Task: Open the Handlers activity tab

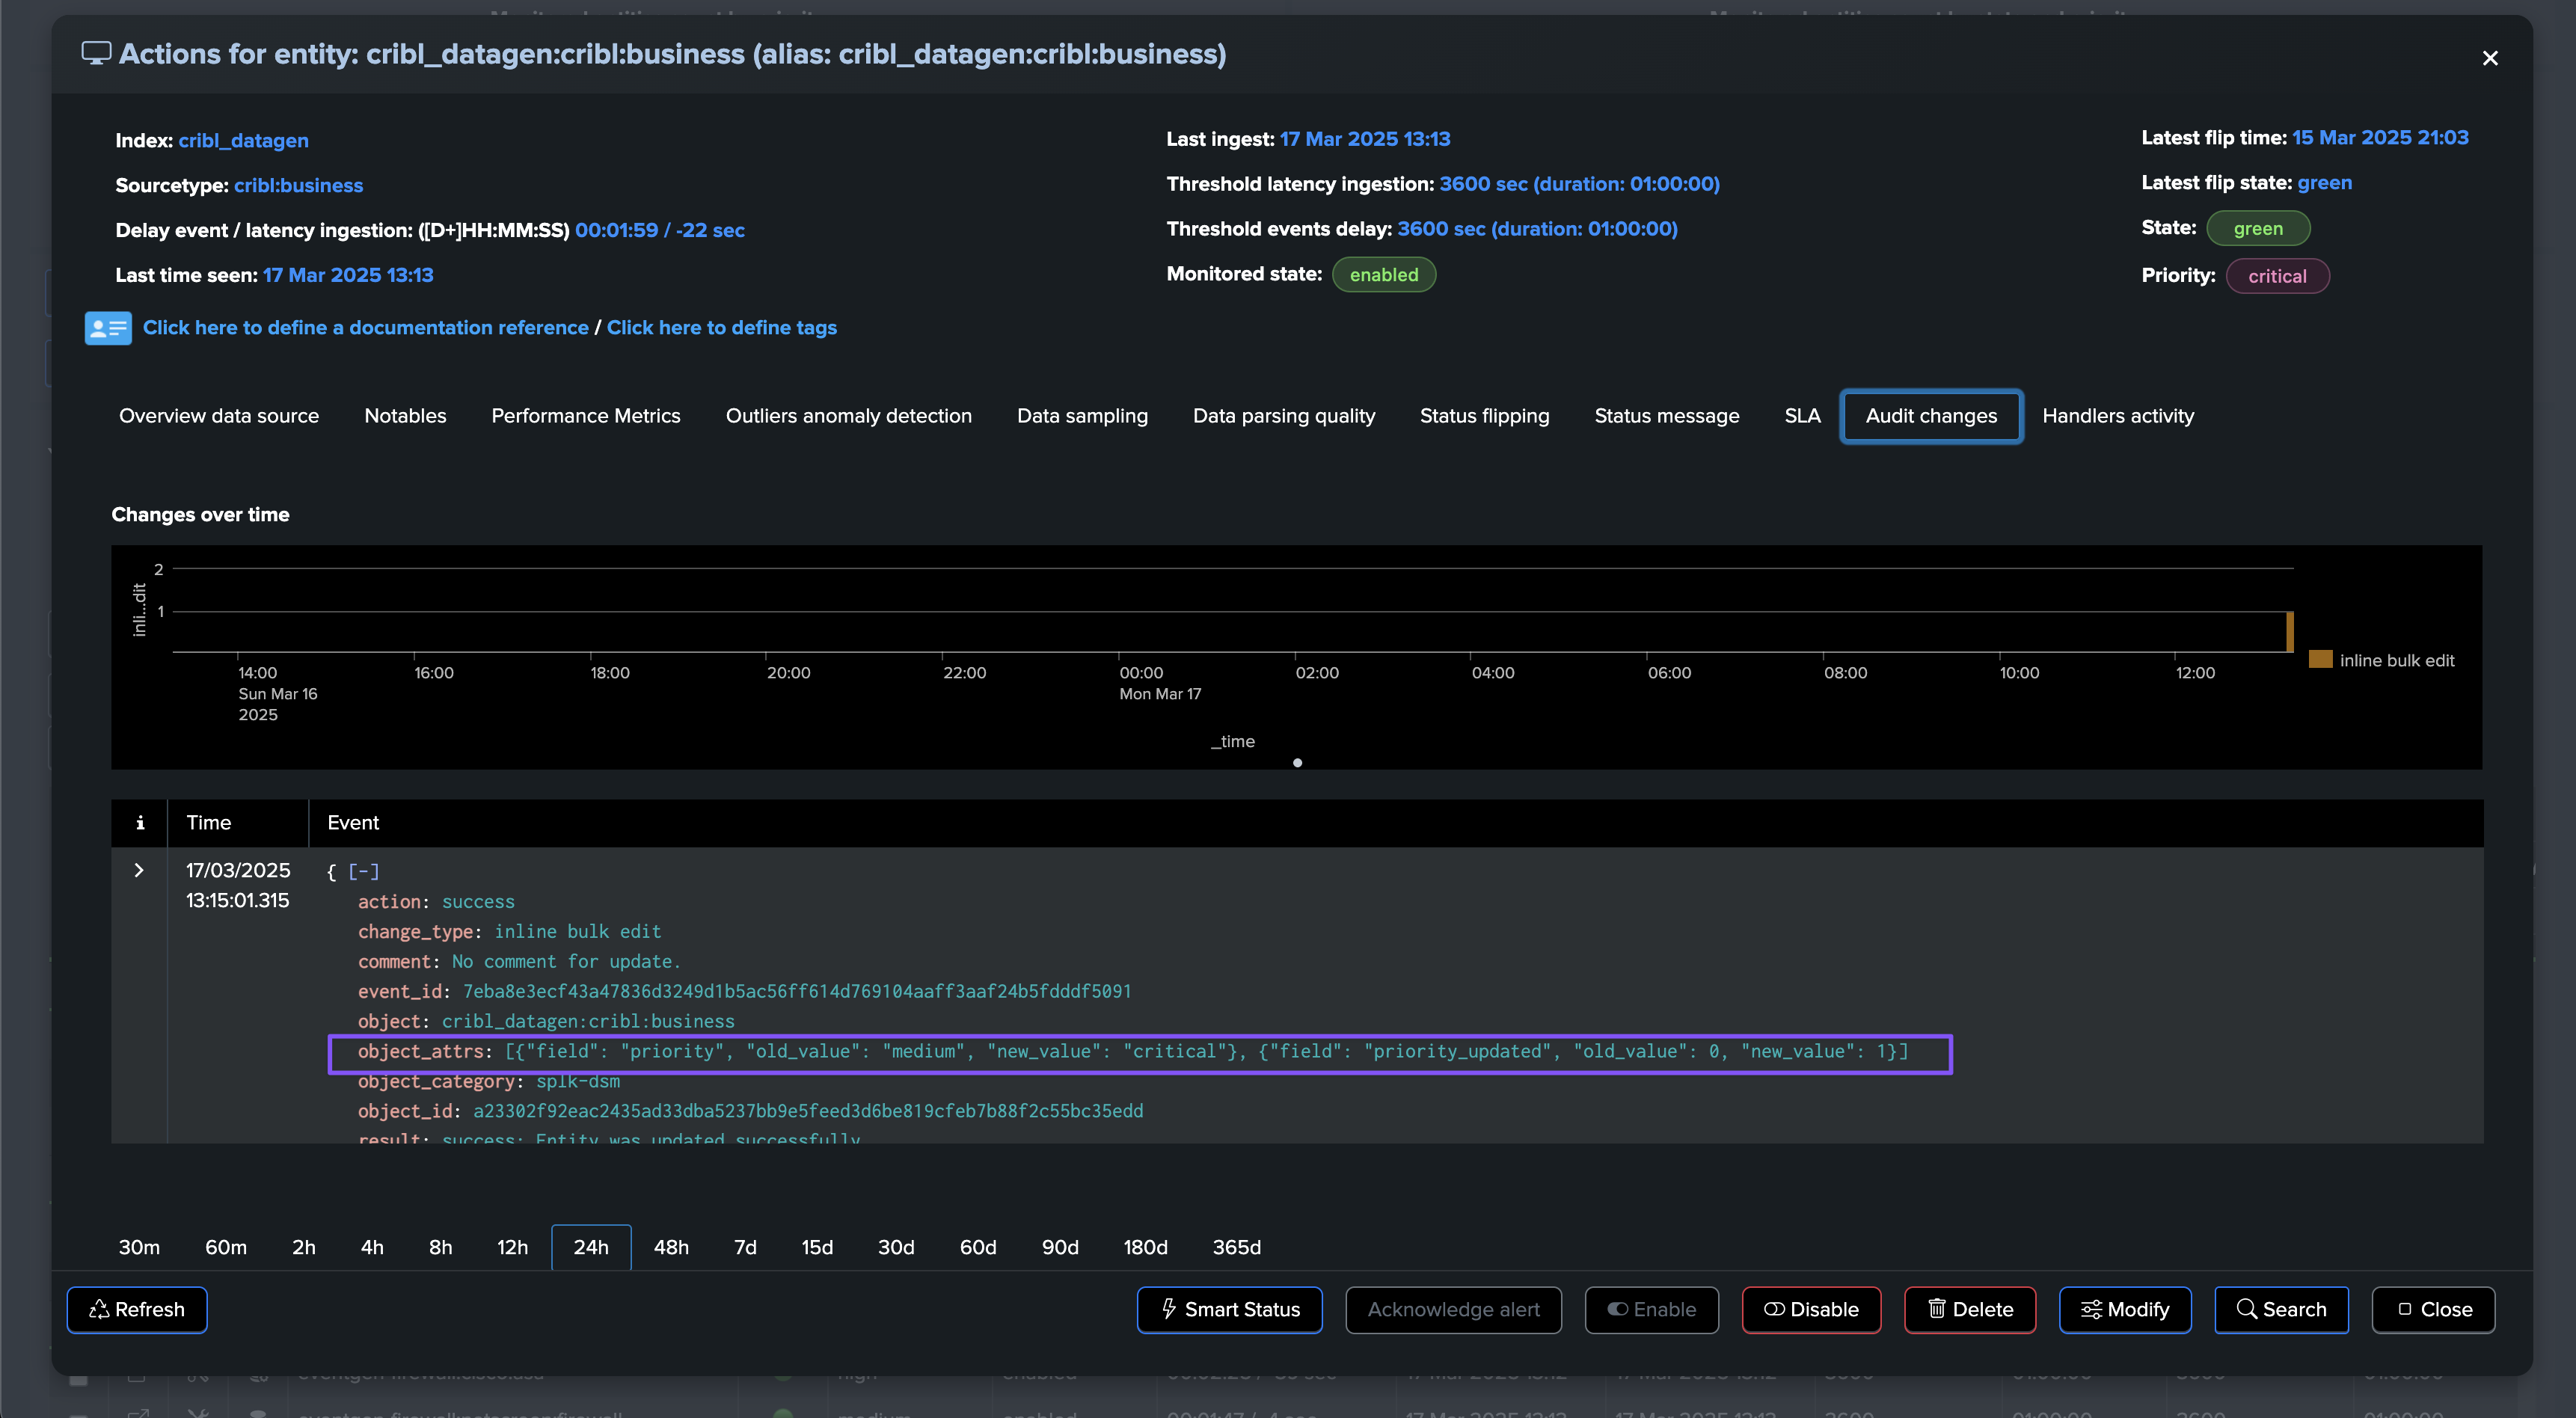Action: point(2118,416)
